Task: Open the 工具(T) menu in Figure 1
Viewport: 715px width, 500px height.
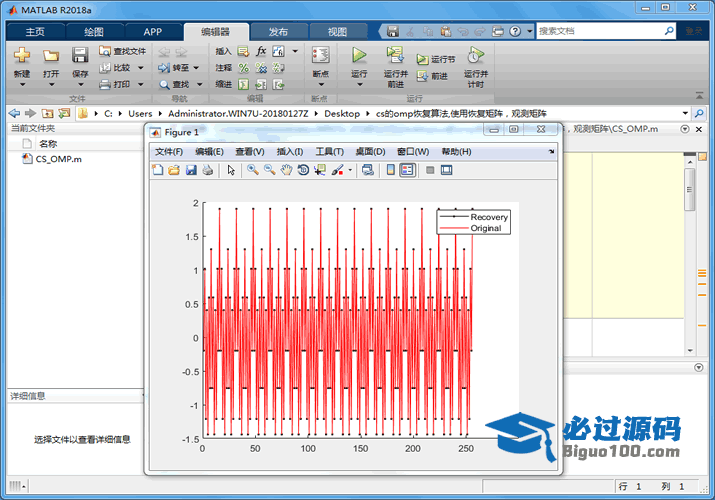Action: (x=329, y=151)
